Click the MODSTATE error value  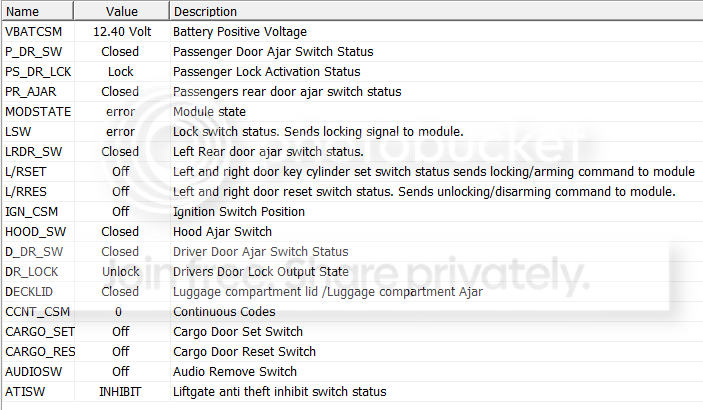coord(121,112)
